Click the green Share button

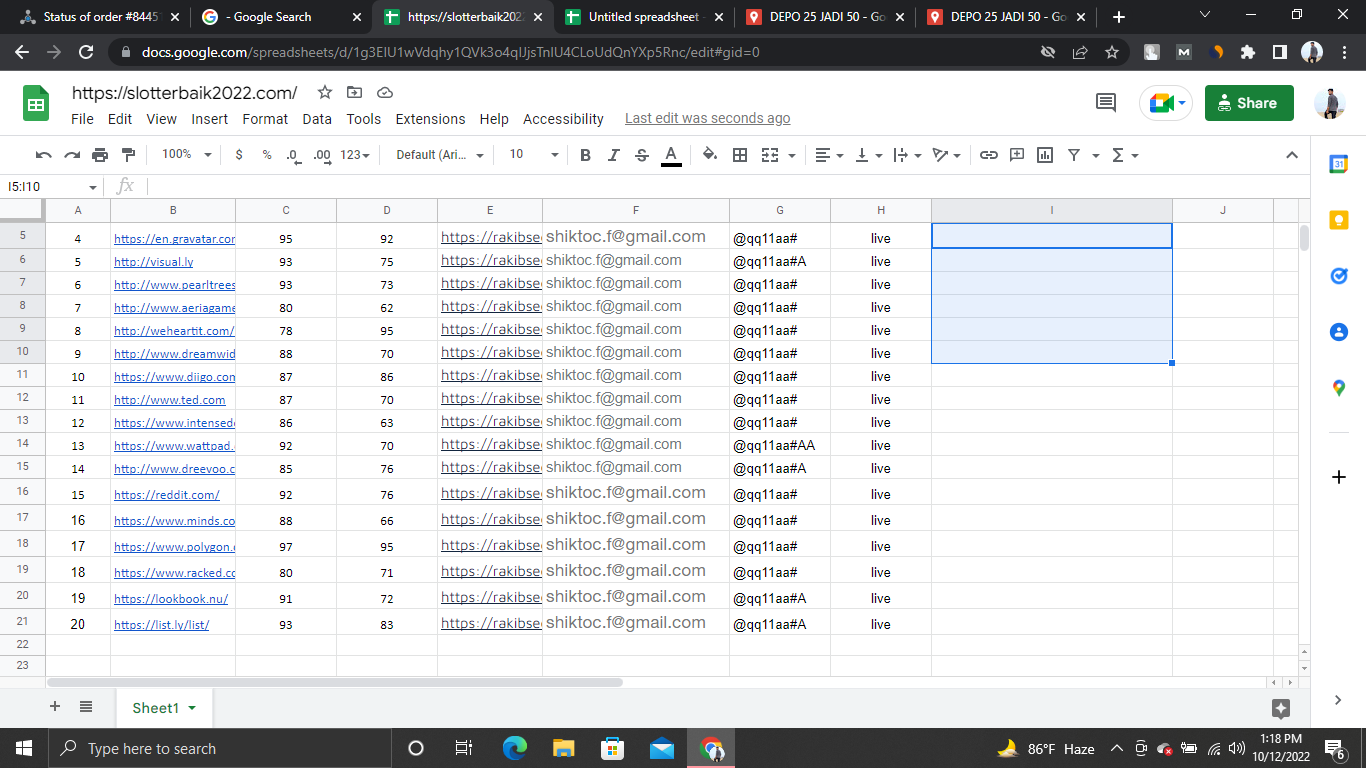pos(1248,103)
